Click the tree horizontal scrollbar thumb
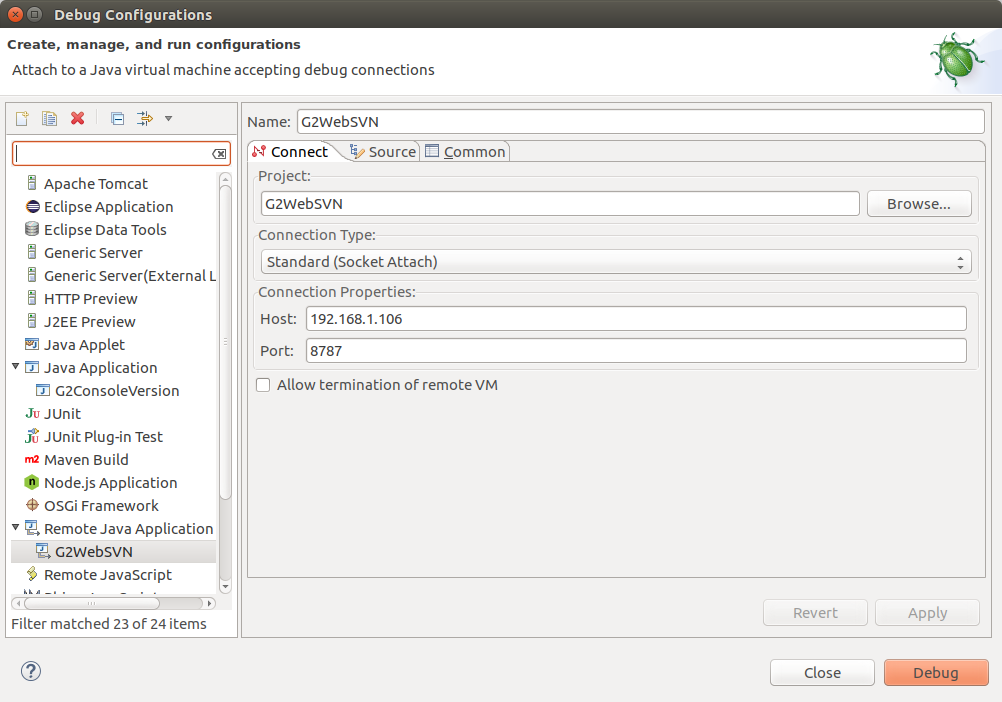The width and height of the screenshot is (1002, 702). (x=91, y=603)
